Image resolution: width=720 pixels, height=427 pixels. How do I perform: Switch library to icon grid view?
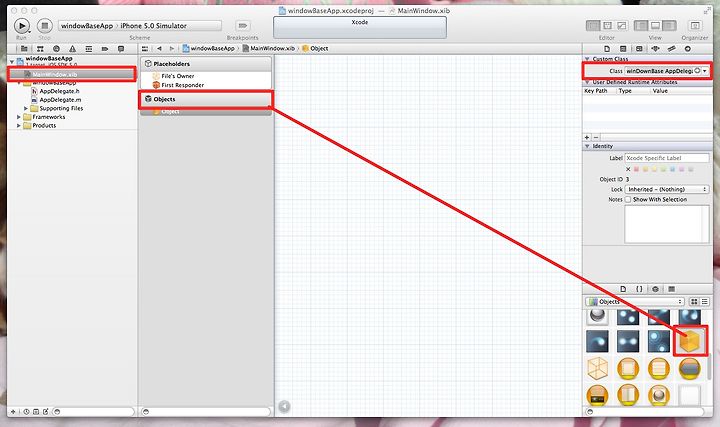[694, 302]
